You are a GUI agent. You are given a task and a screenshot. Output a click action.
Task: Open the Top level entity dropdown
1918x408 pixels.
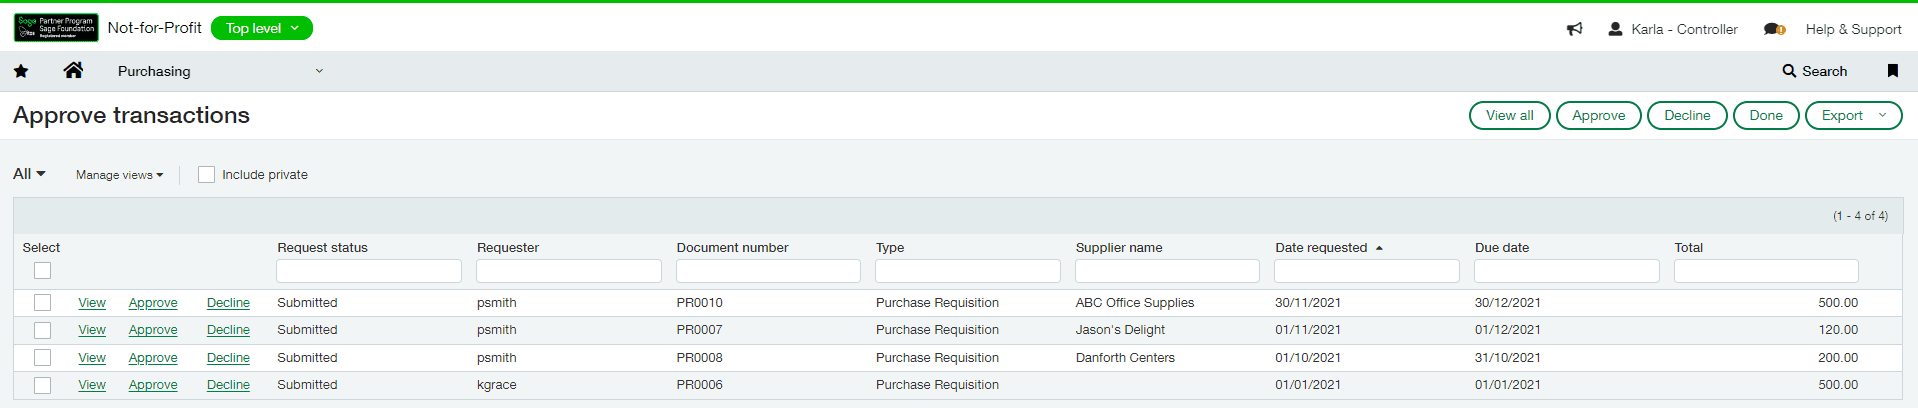[x=262, y=28]
